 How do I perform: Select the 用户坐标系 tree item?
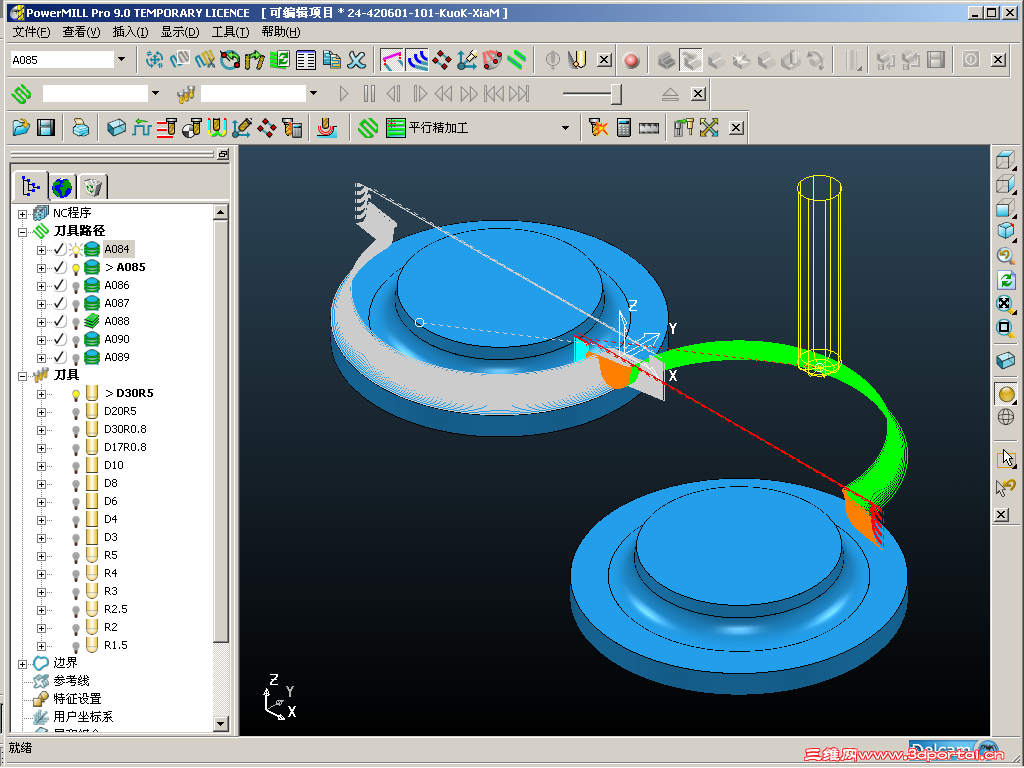coord(83,716)
